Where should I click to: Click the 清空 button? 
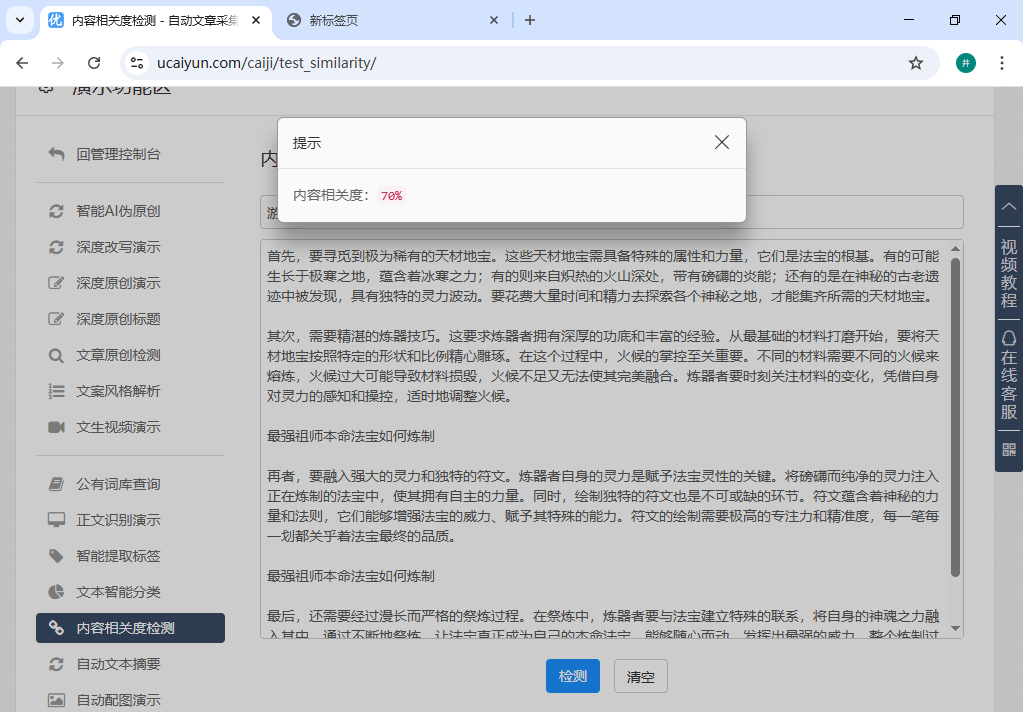click(640, 676)
